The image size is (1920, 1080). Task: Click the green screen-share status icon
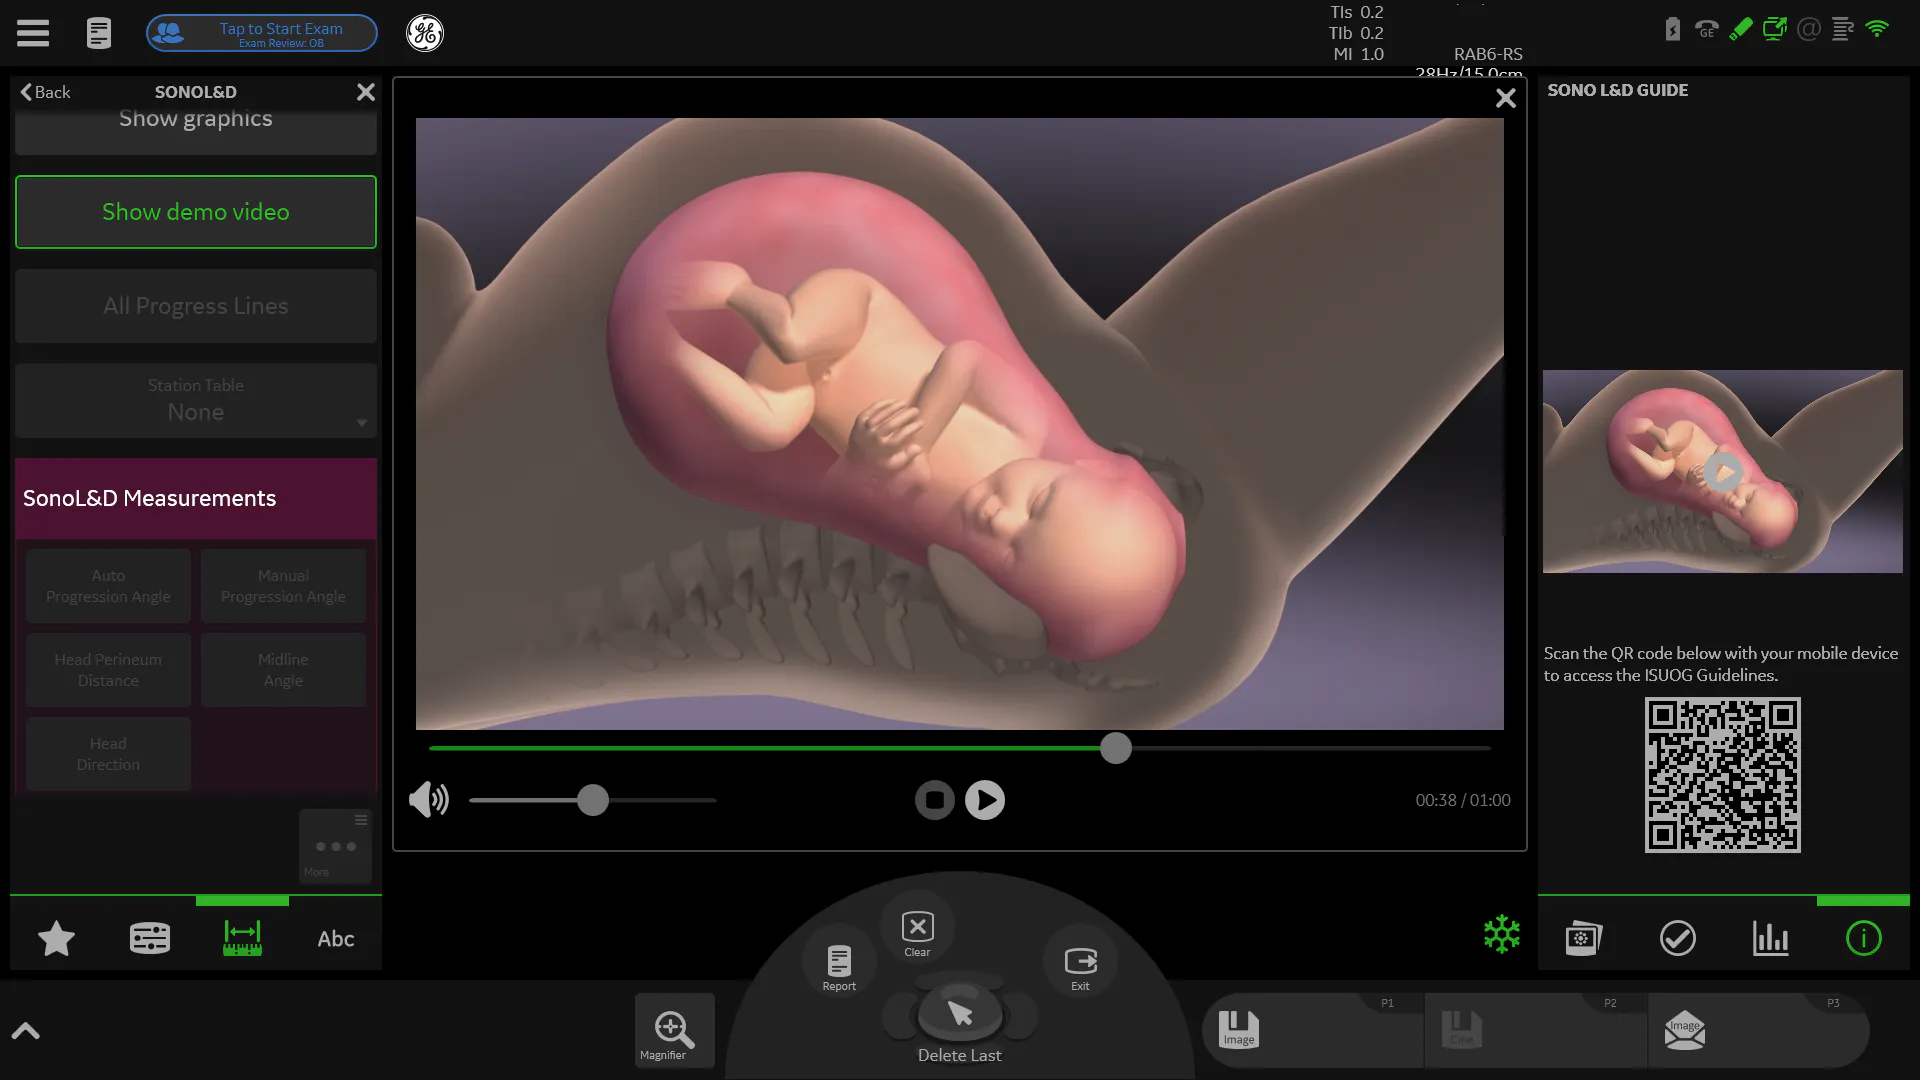[1775, 29]
